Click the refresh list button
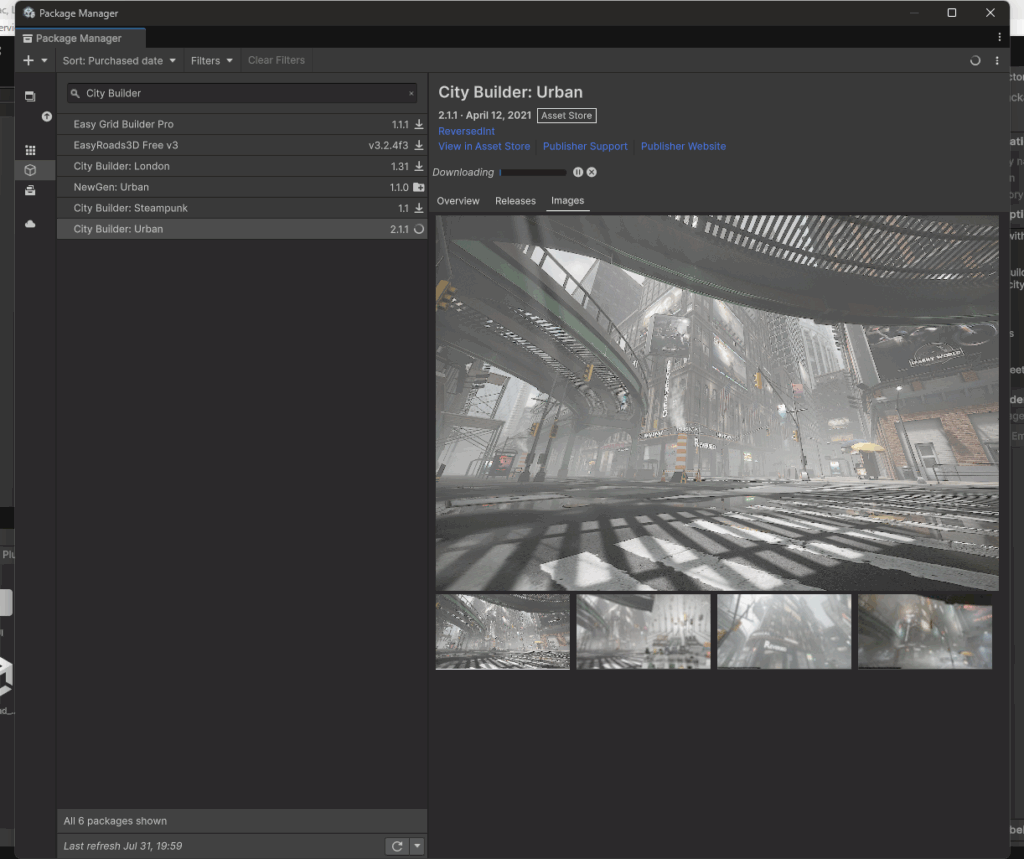This screenshot has height=859, width=1024. tap(397, 846)
